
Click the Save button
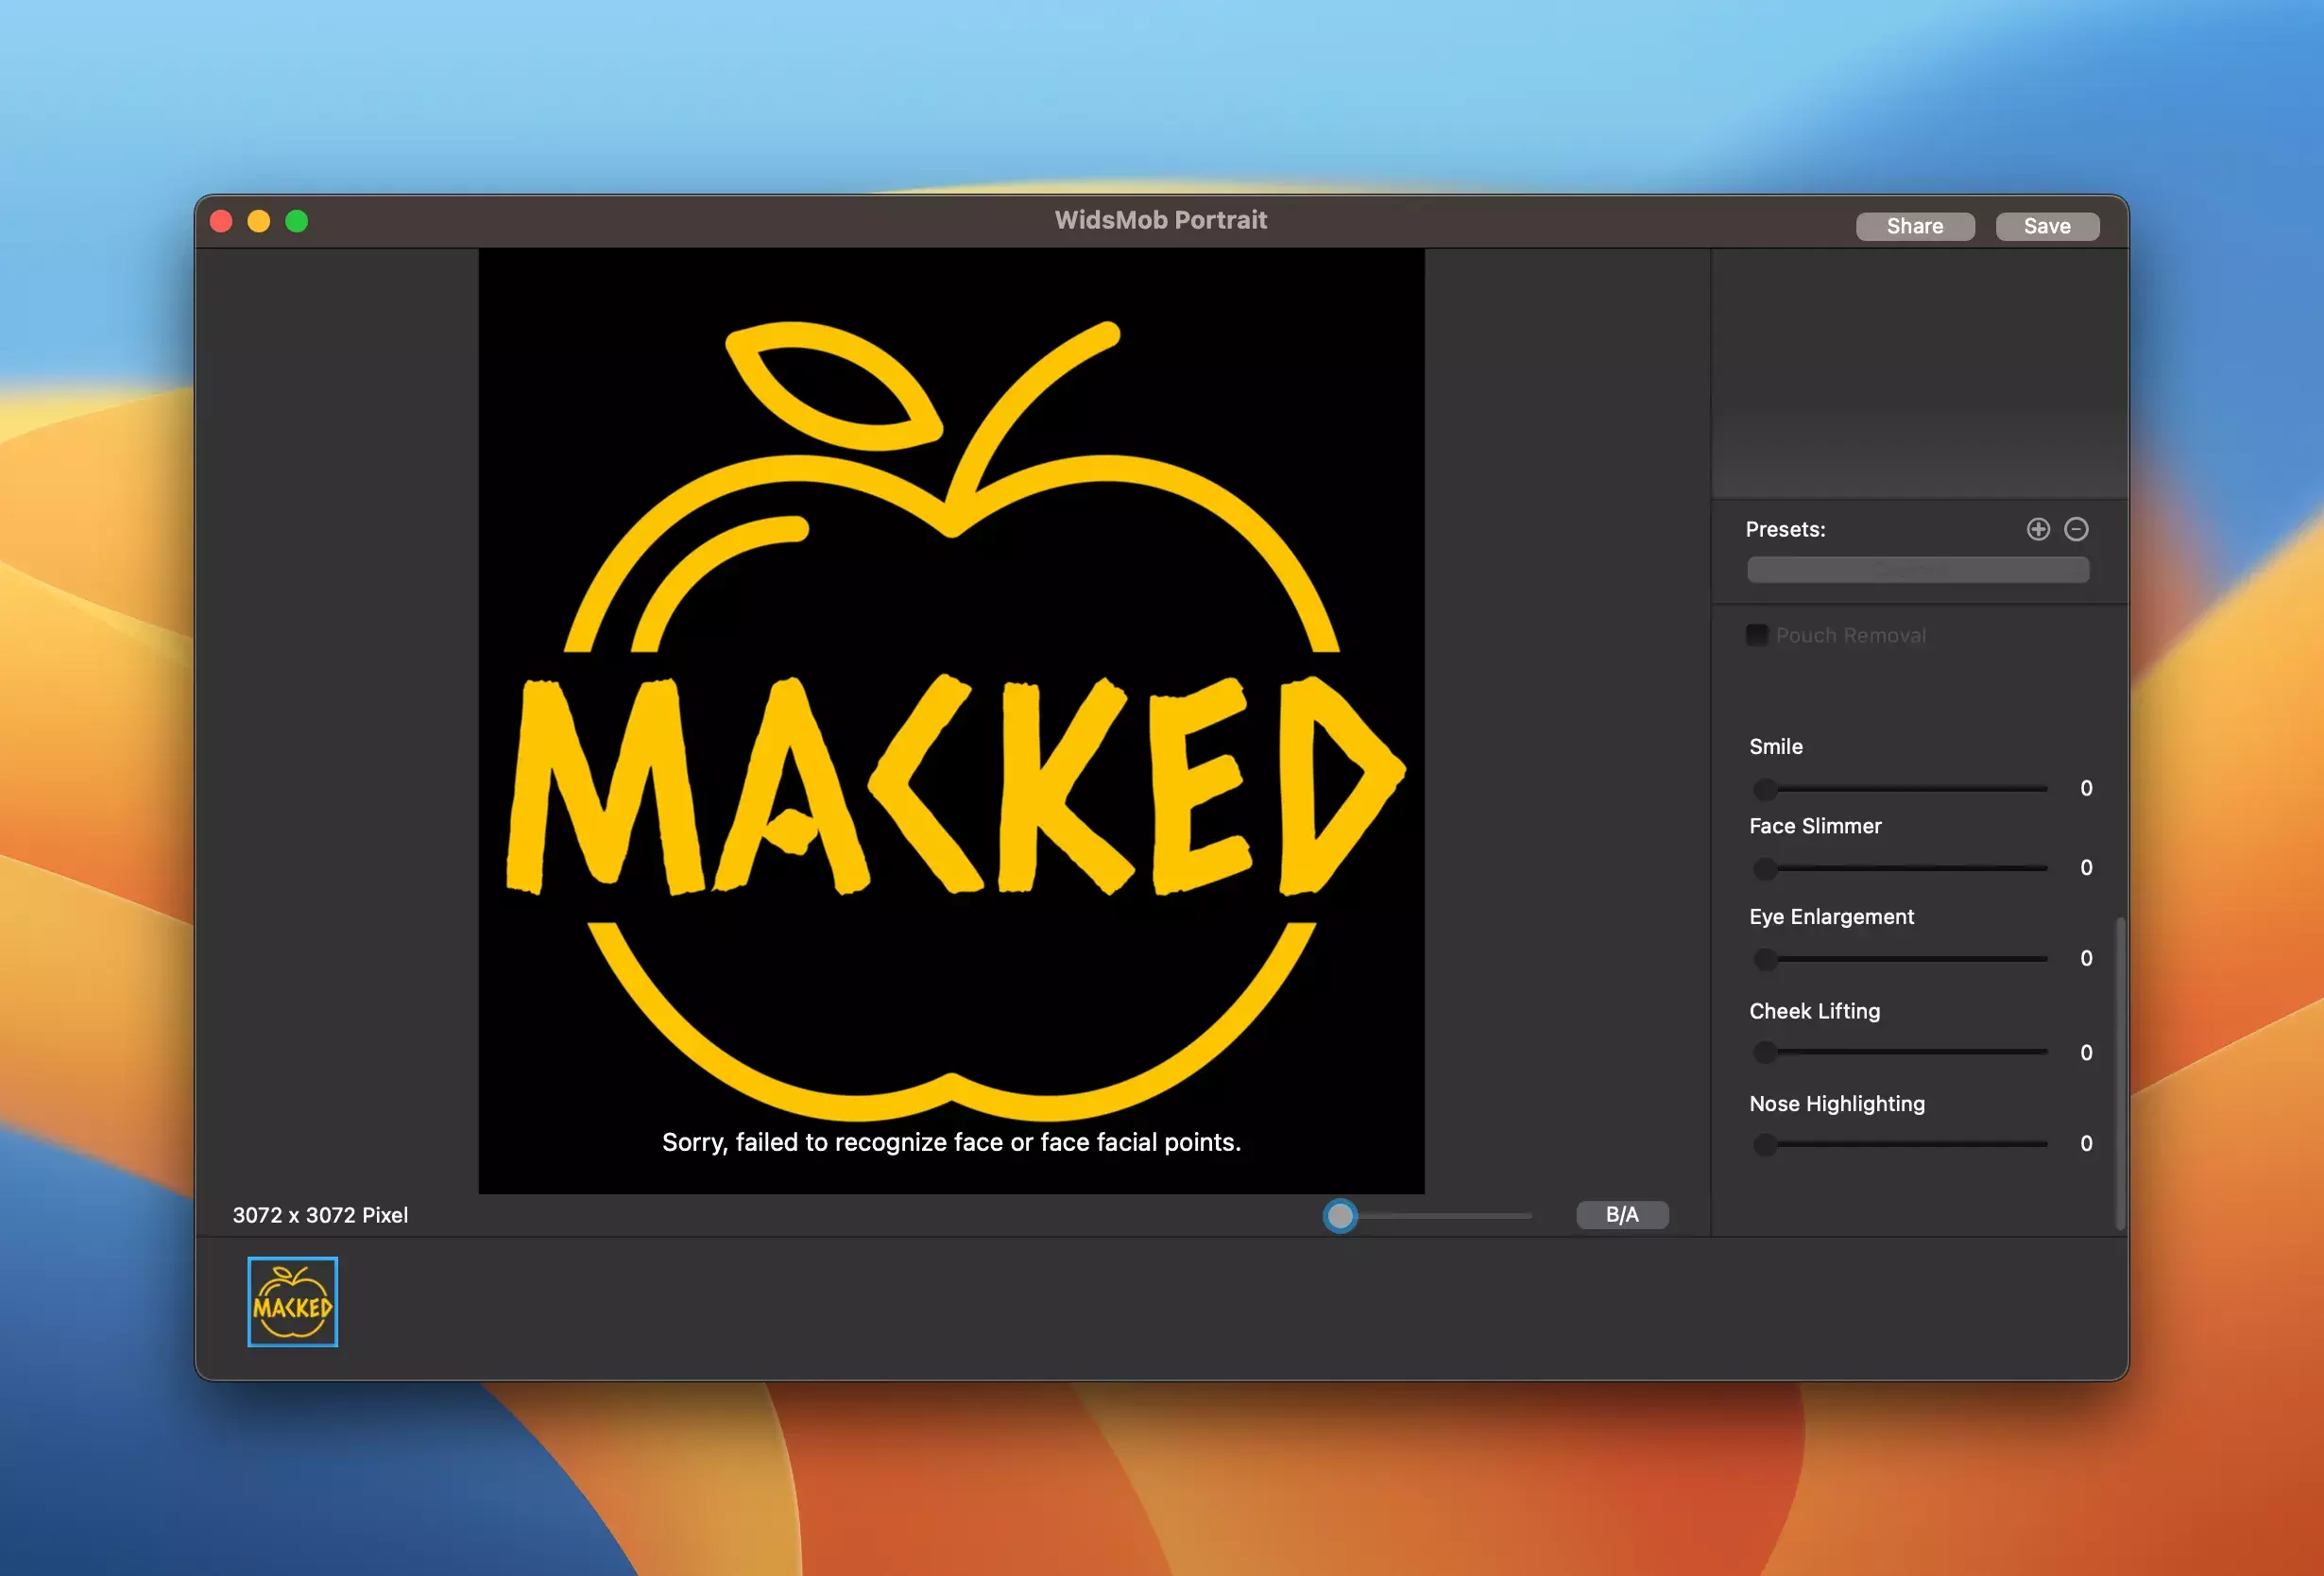point(2046,226)
